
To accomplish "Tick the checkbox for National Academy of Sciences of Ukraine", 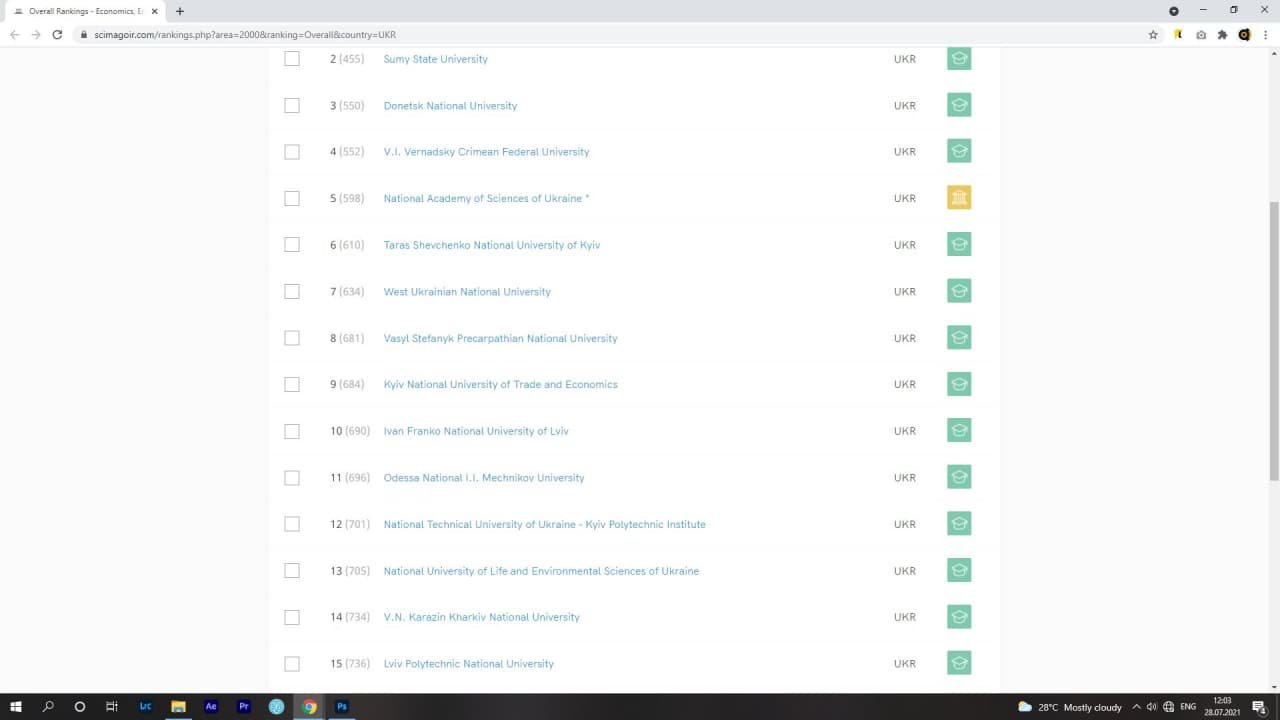I will tap(292, 198).
